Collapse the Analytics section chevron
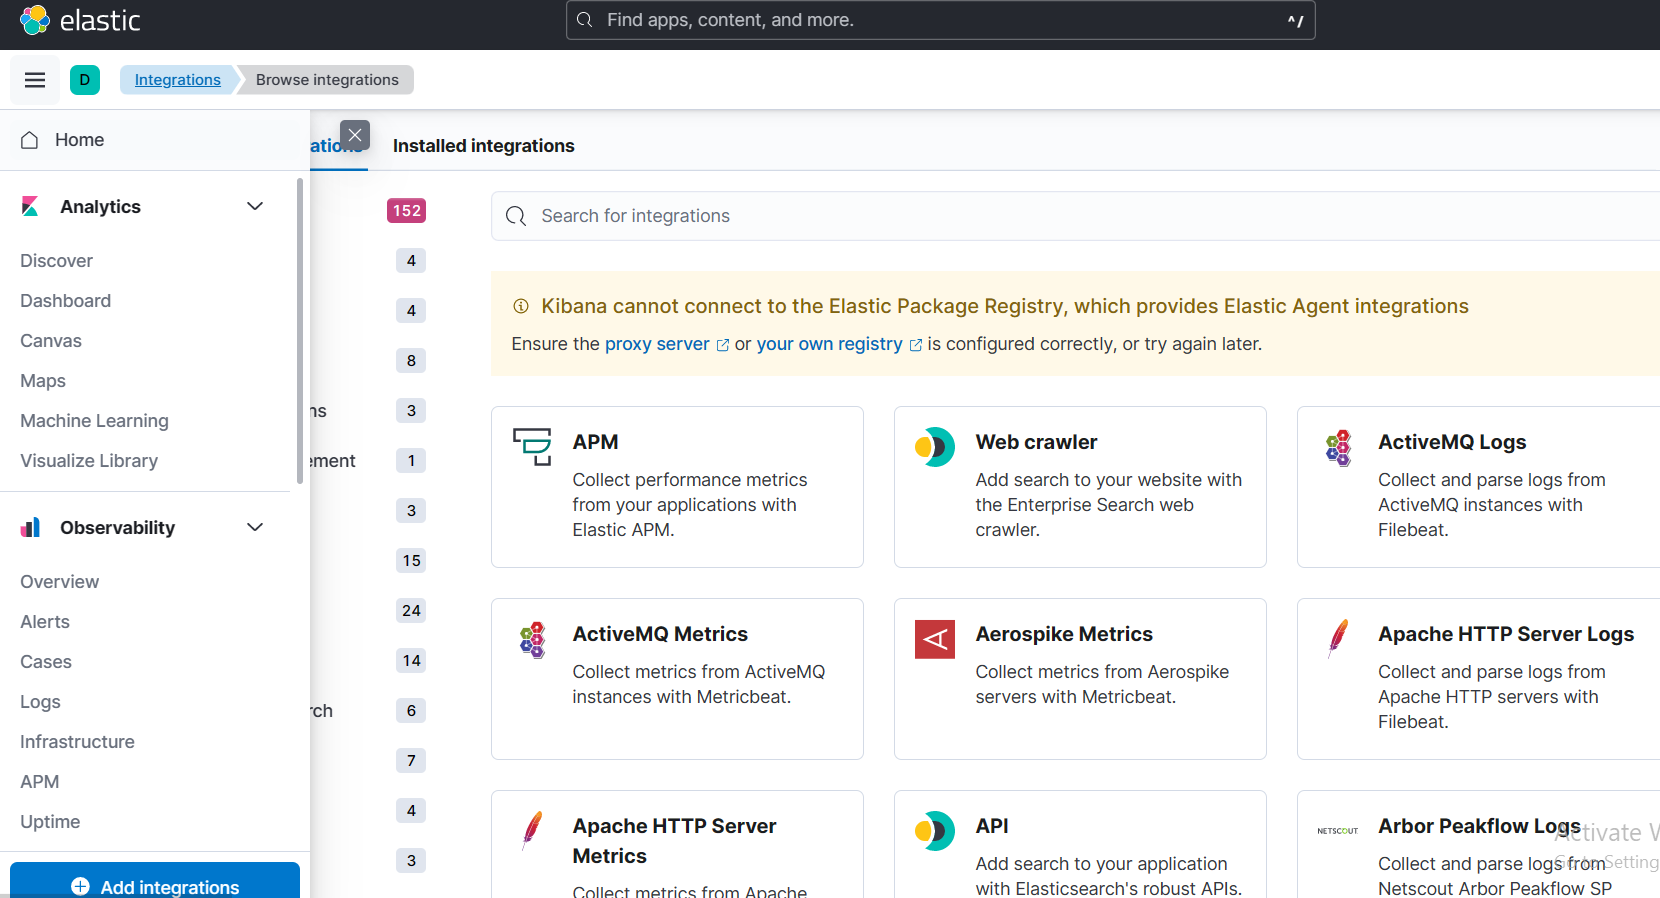The image size is (1660, 898). pos(255,206)
